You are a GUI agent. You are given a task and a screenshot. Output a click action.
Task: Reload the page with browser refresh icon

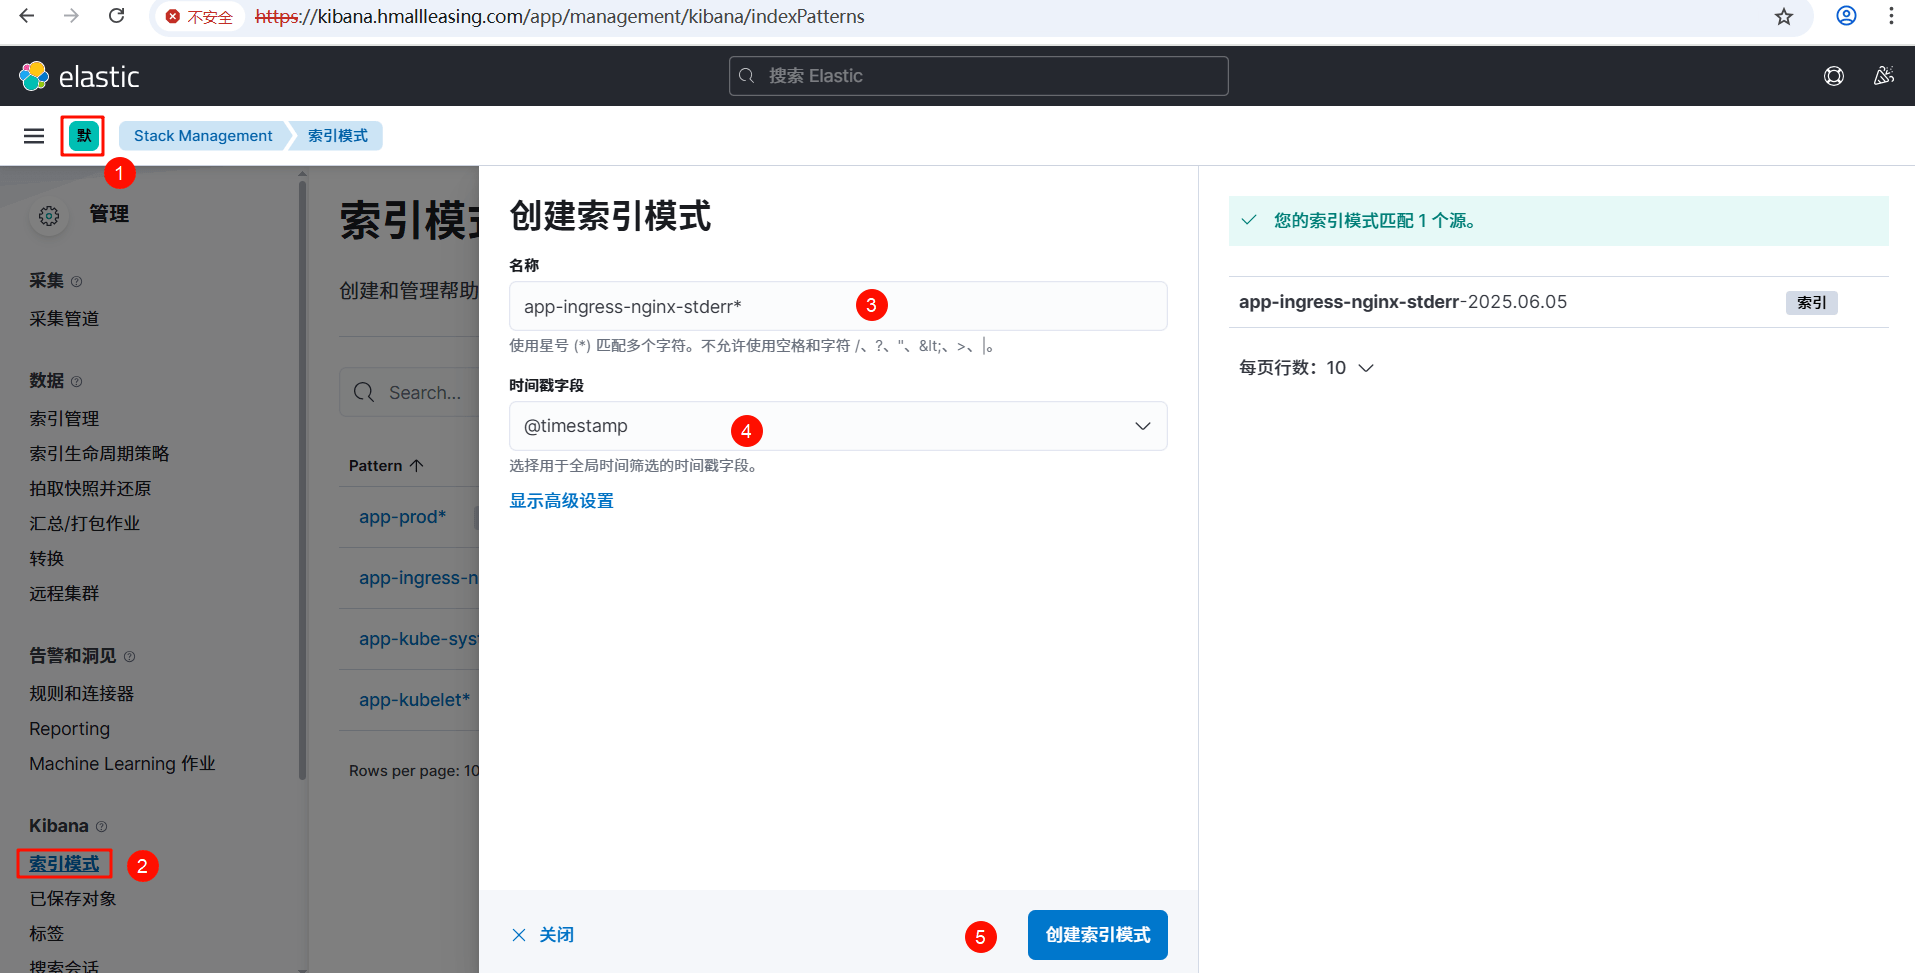117,16
